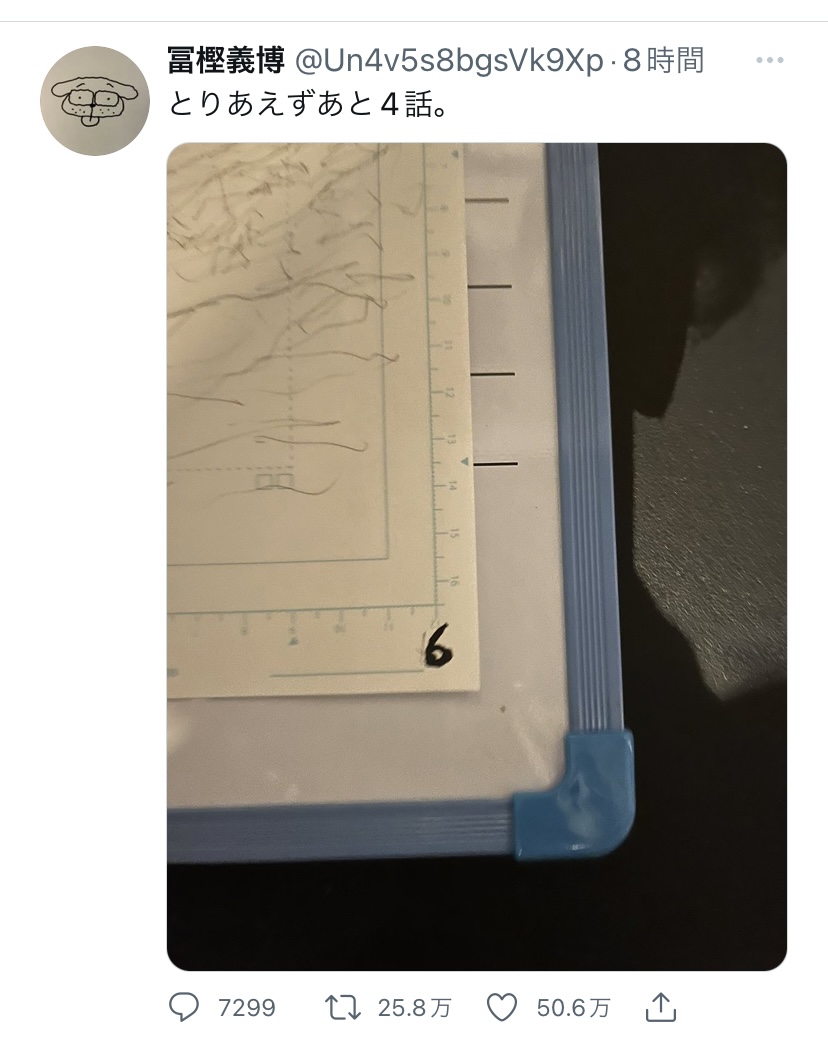The image size is (828, 1050).
Task: Open the three-dot more options menu
Action: point(769,60)
